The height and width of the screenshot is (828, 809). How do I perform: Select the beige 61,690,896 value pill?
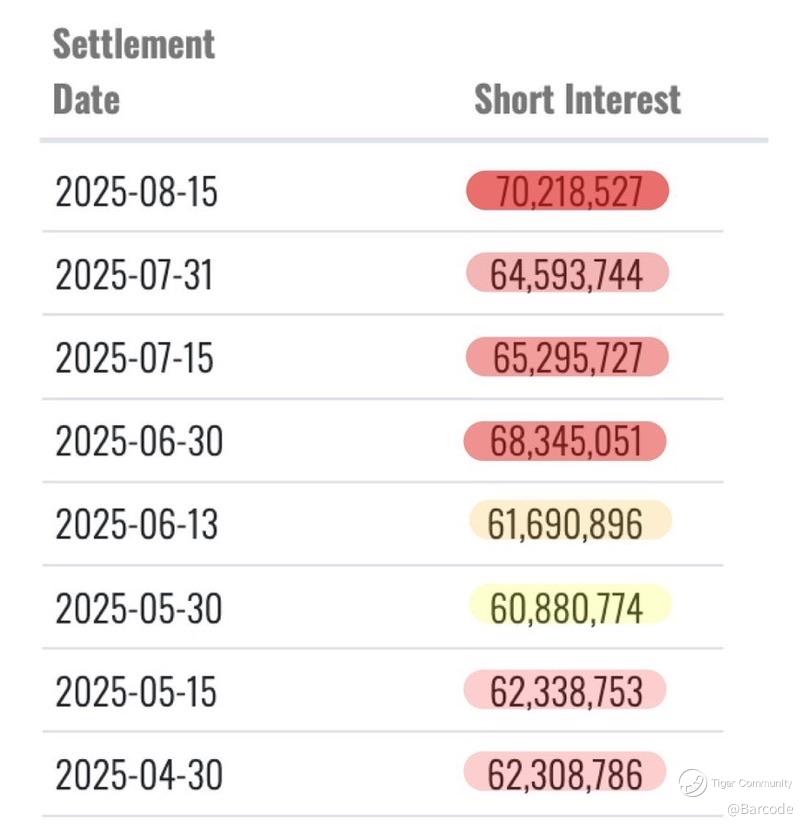570,522
